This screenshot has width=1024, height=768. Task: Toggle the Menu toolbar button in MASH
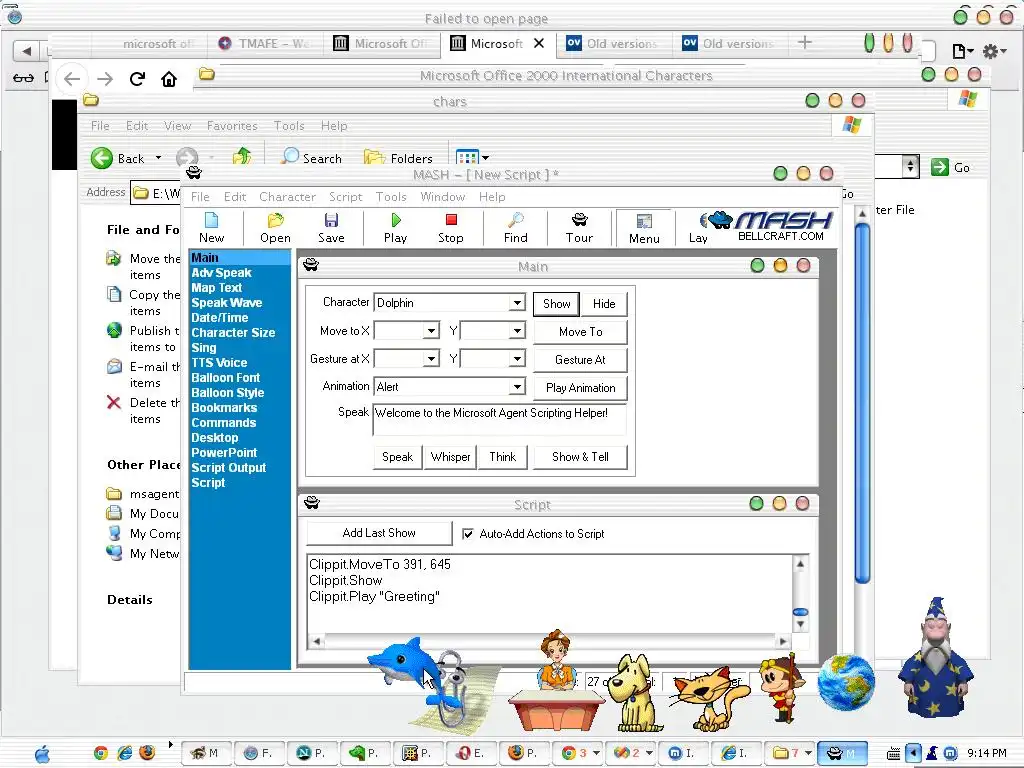644,229
